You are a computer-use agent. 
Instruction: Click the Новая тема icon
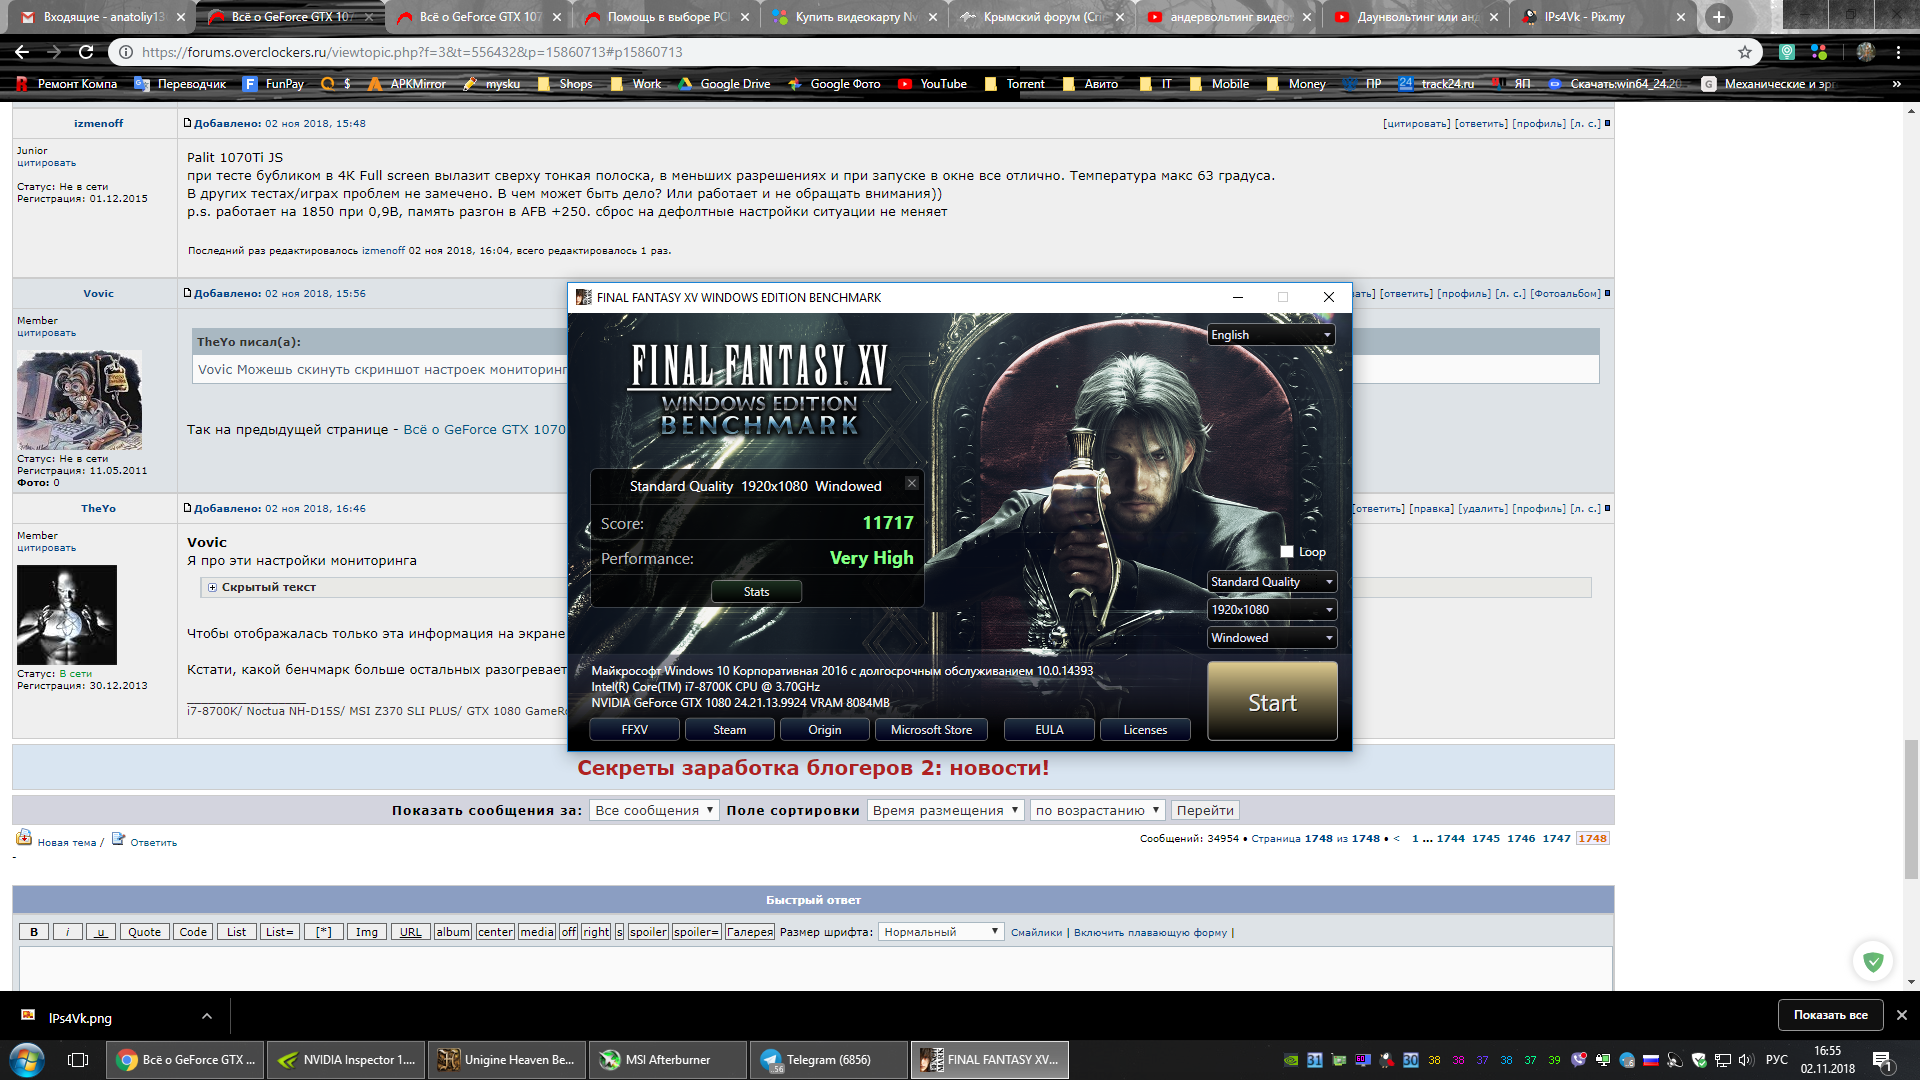tap(24, 838)
